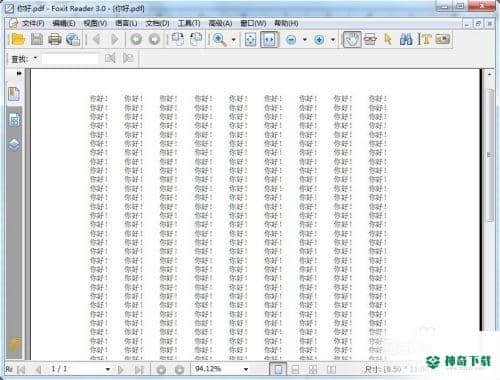Click the find previous icon
500x380 pixels.
click(110, 58)
